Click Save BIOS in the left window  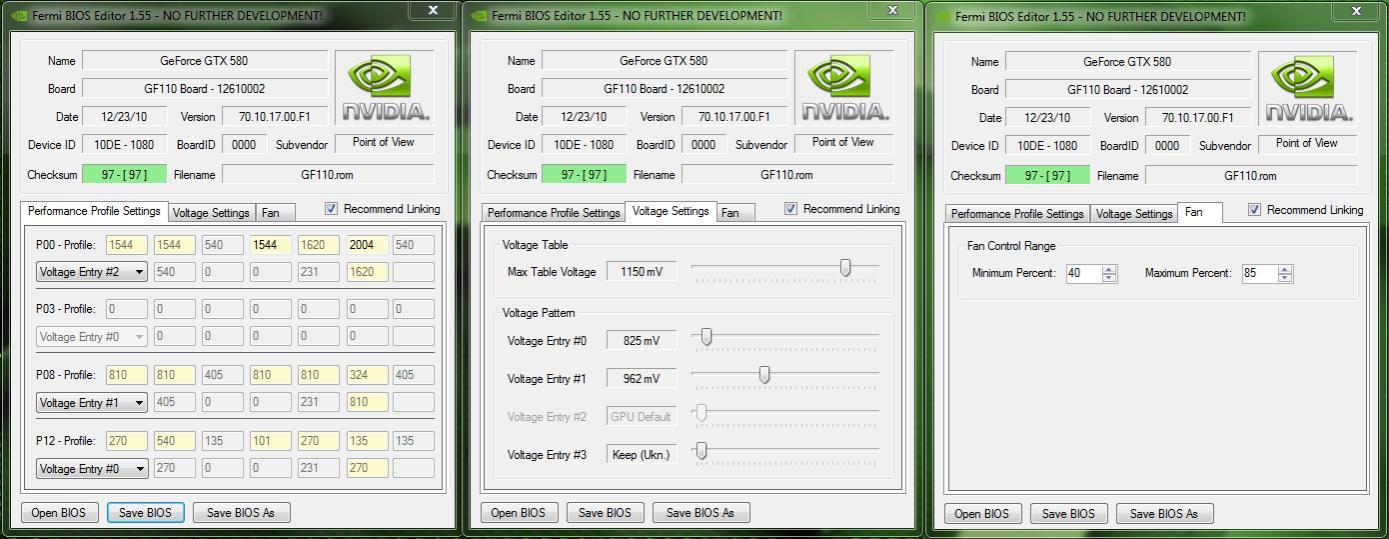tap(145, 513)
